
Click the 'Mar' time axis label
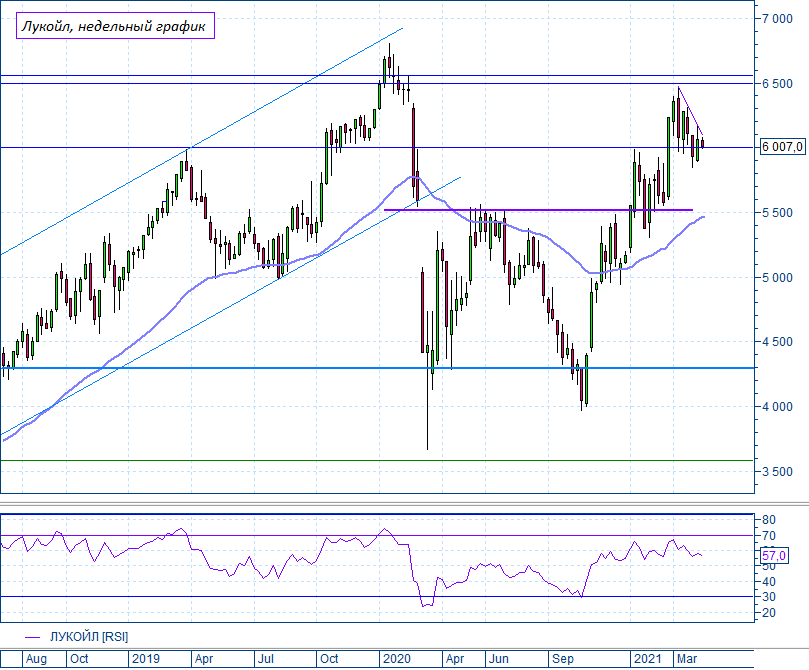click(x=687, y=659)
